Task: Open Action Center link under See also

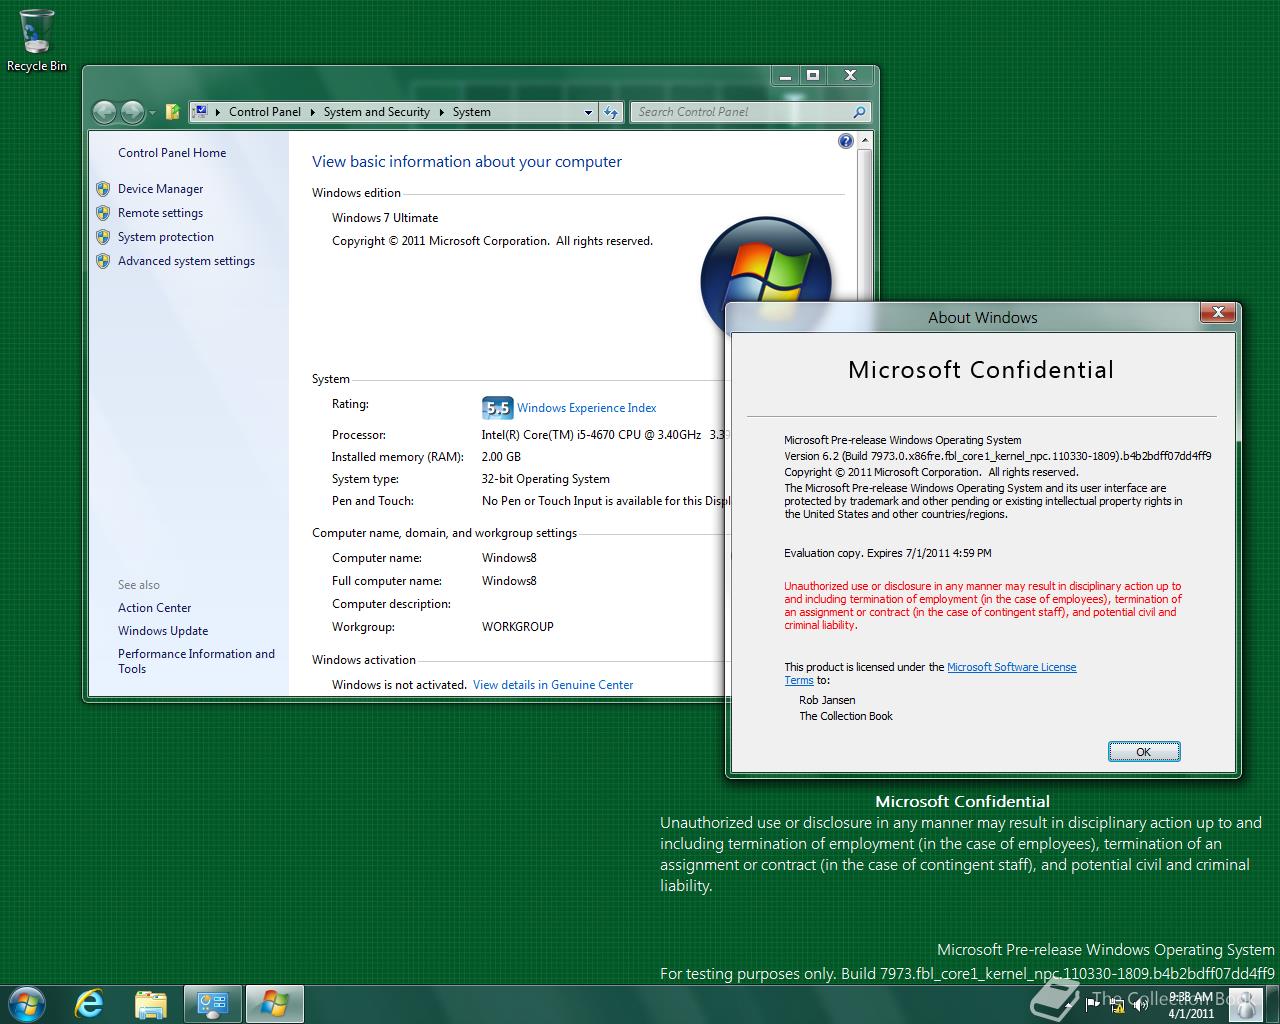Action: point(154,608)
